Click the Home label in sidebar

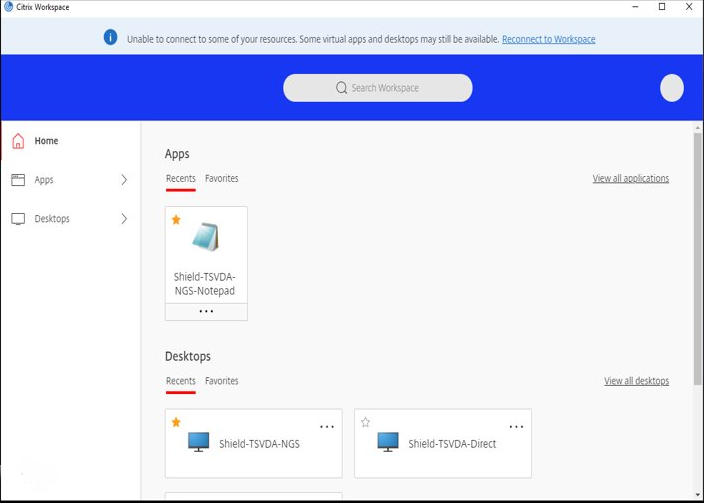point(46,141)
